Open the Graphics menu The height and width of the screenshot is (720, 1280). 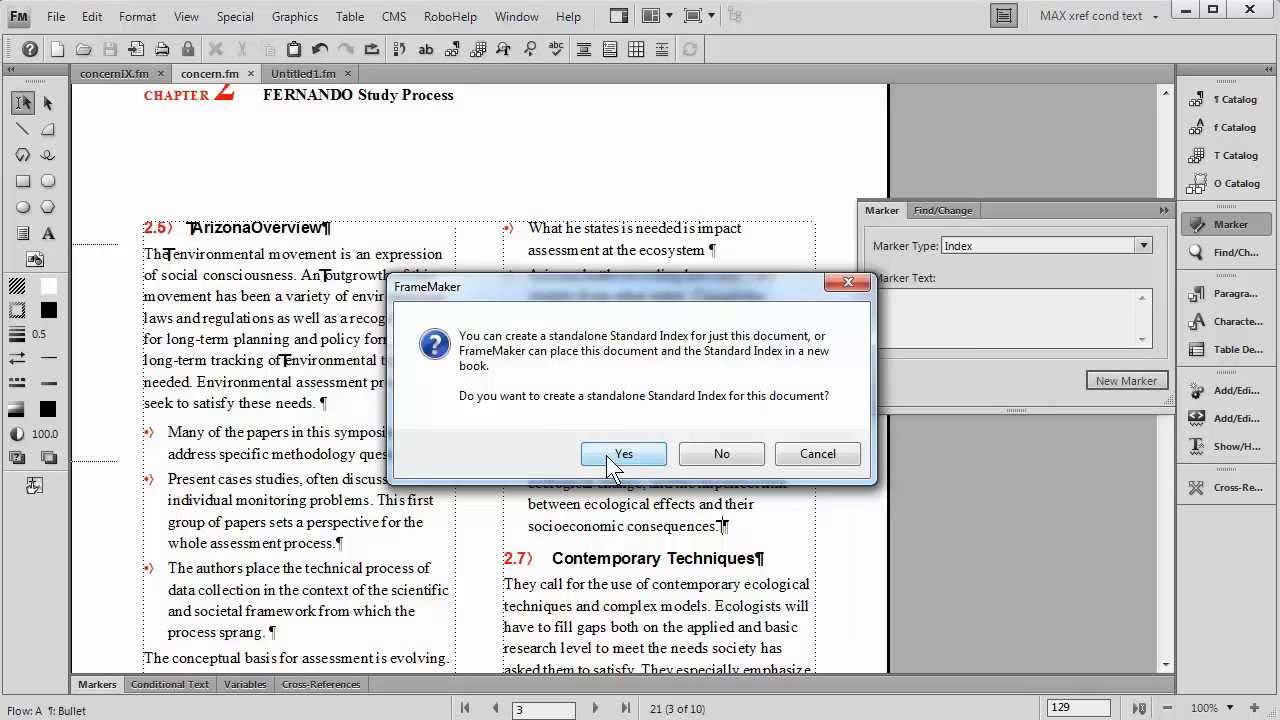tap(295, 17)
